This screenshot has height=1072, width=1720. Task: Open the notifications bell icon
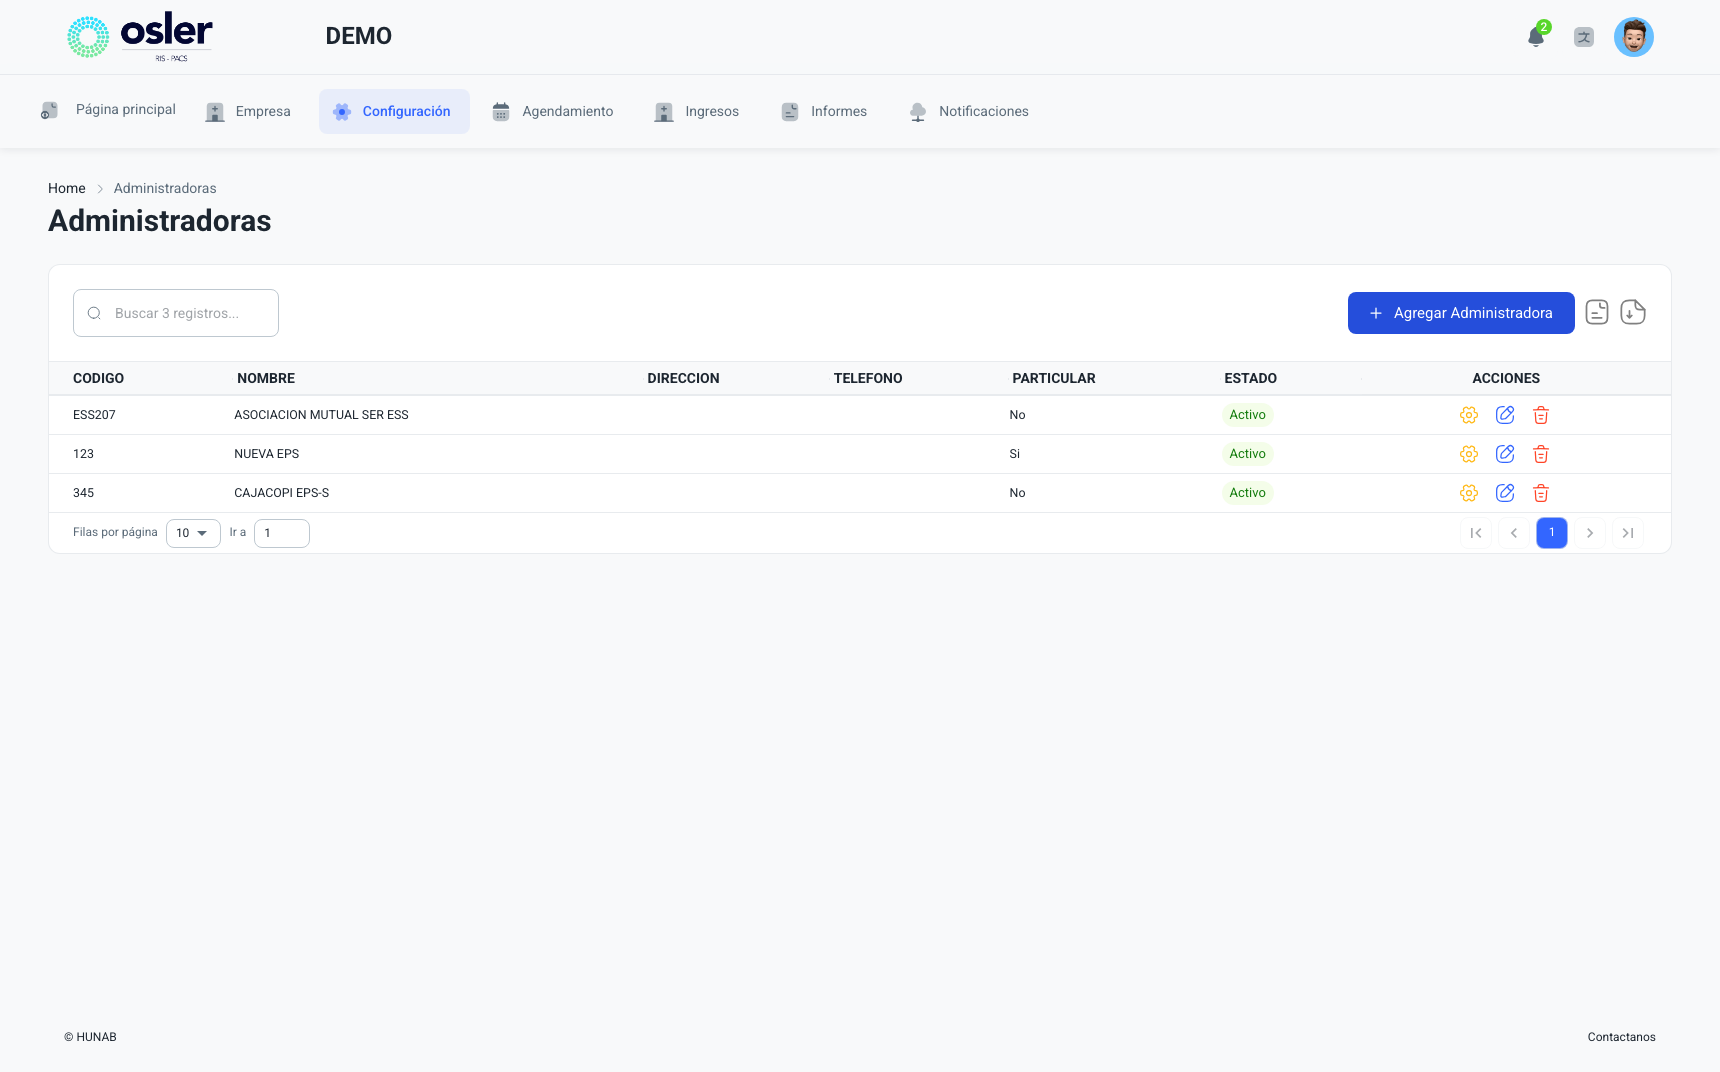click(1536, 37)
